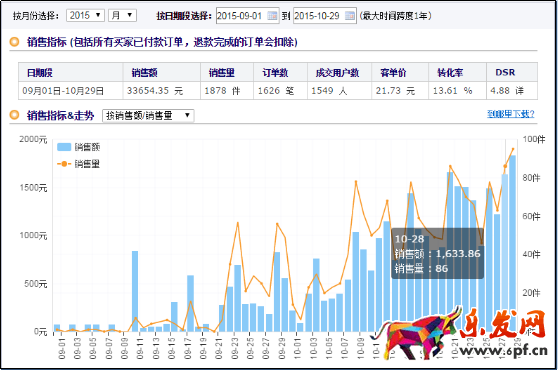Click the 10-28 chart tooltip box
The height and width of the screenshot is (371, 558).
coord(437,253)
